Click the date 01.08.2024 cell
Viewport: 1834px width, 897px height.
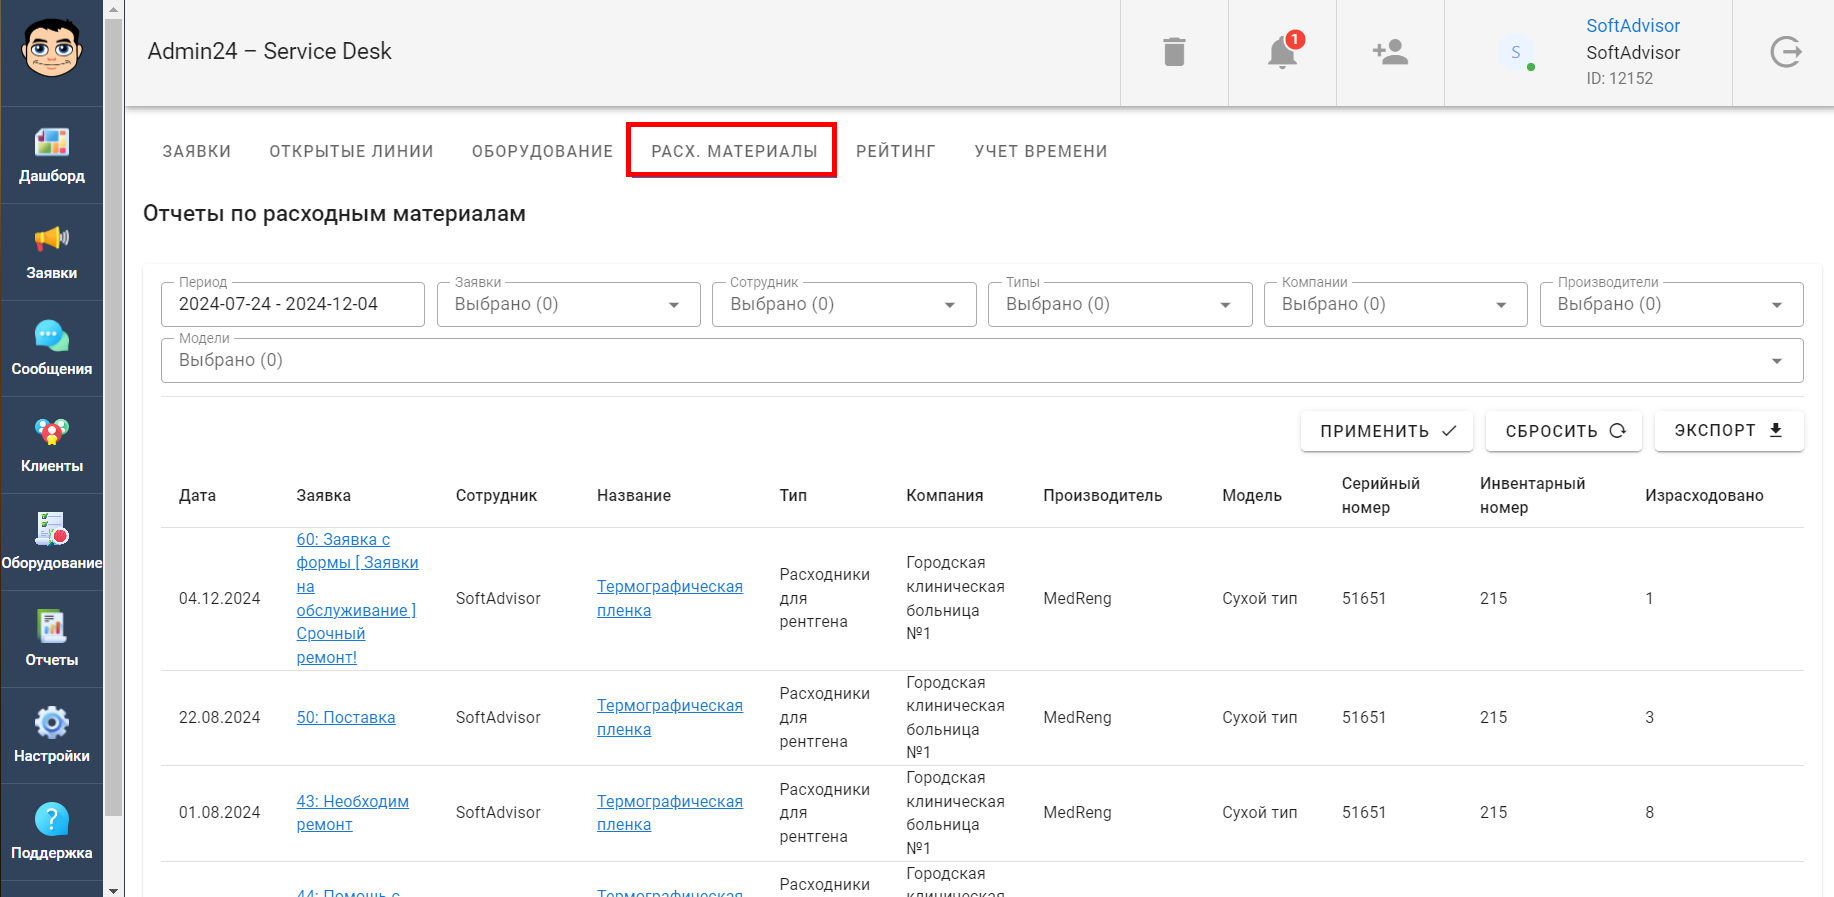click(219, 813)
